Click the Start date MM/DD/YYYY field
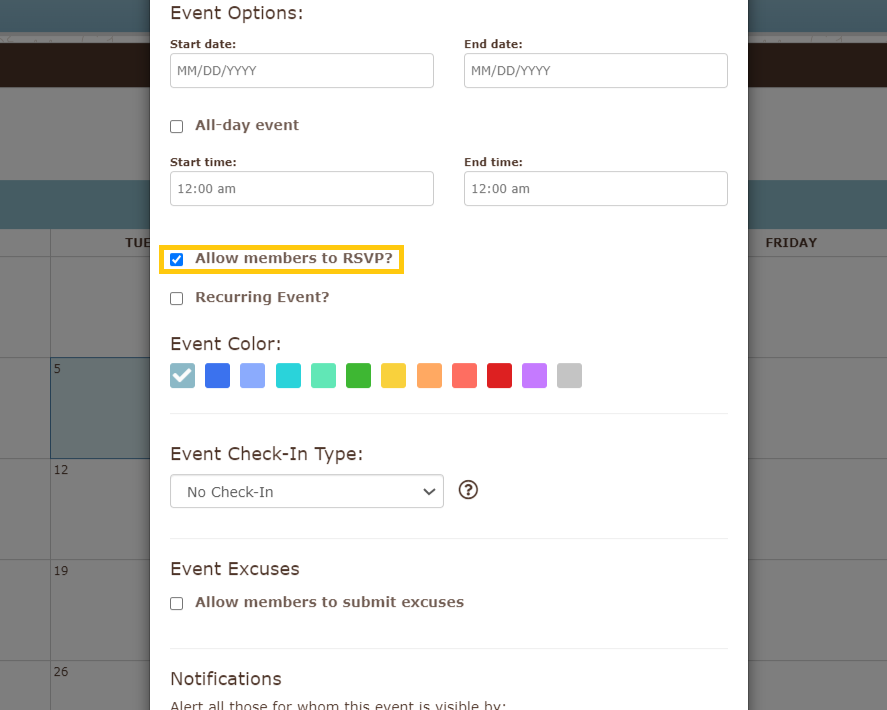 301,70
